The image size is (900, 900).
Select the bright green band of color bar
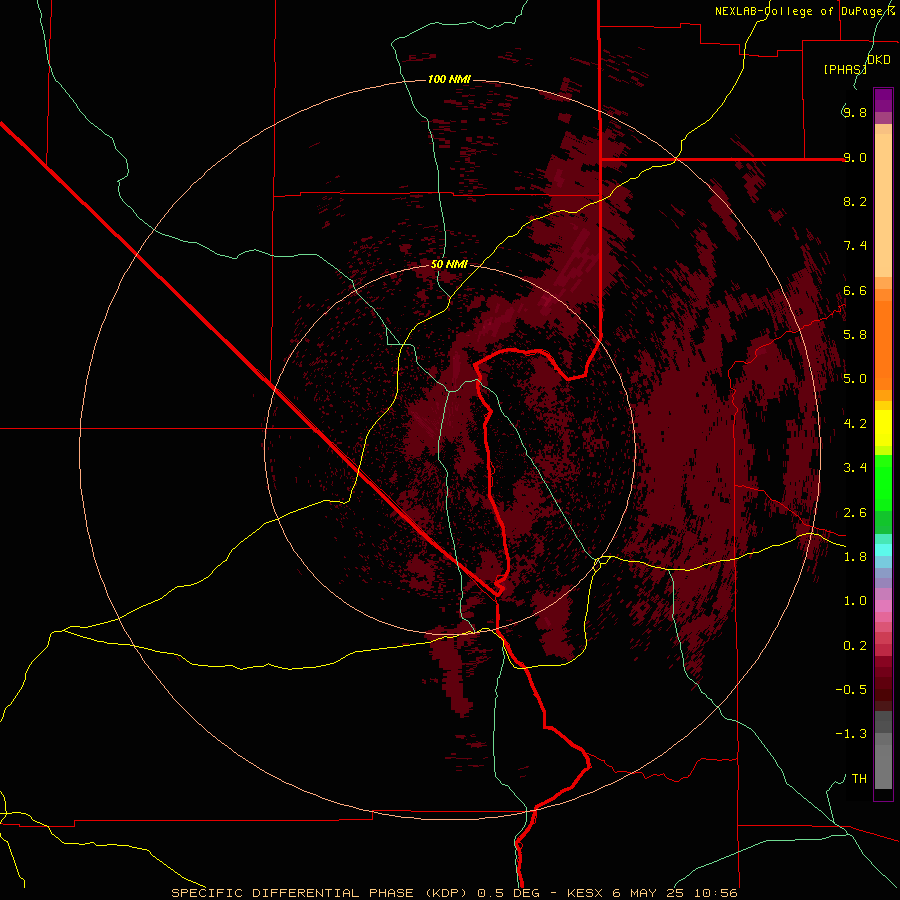[883, 482]
